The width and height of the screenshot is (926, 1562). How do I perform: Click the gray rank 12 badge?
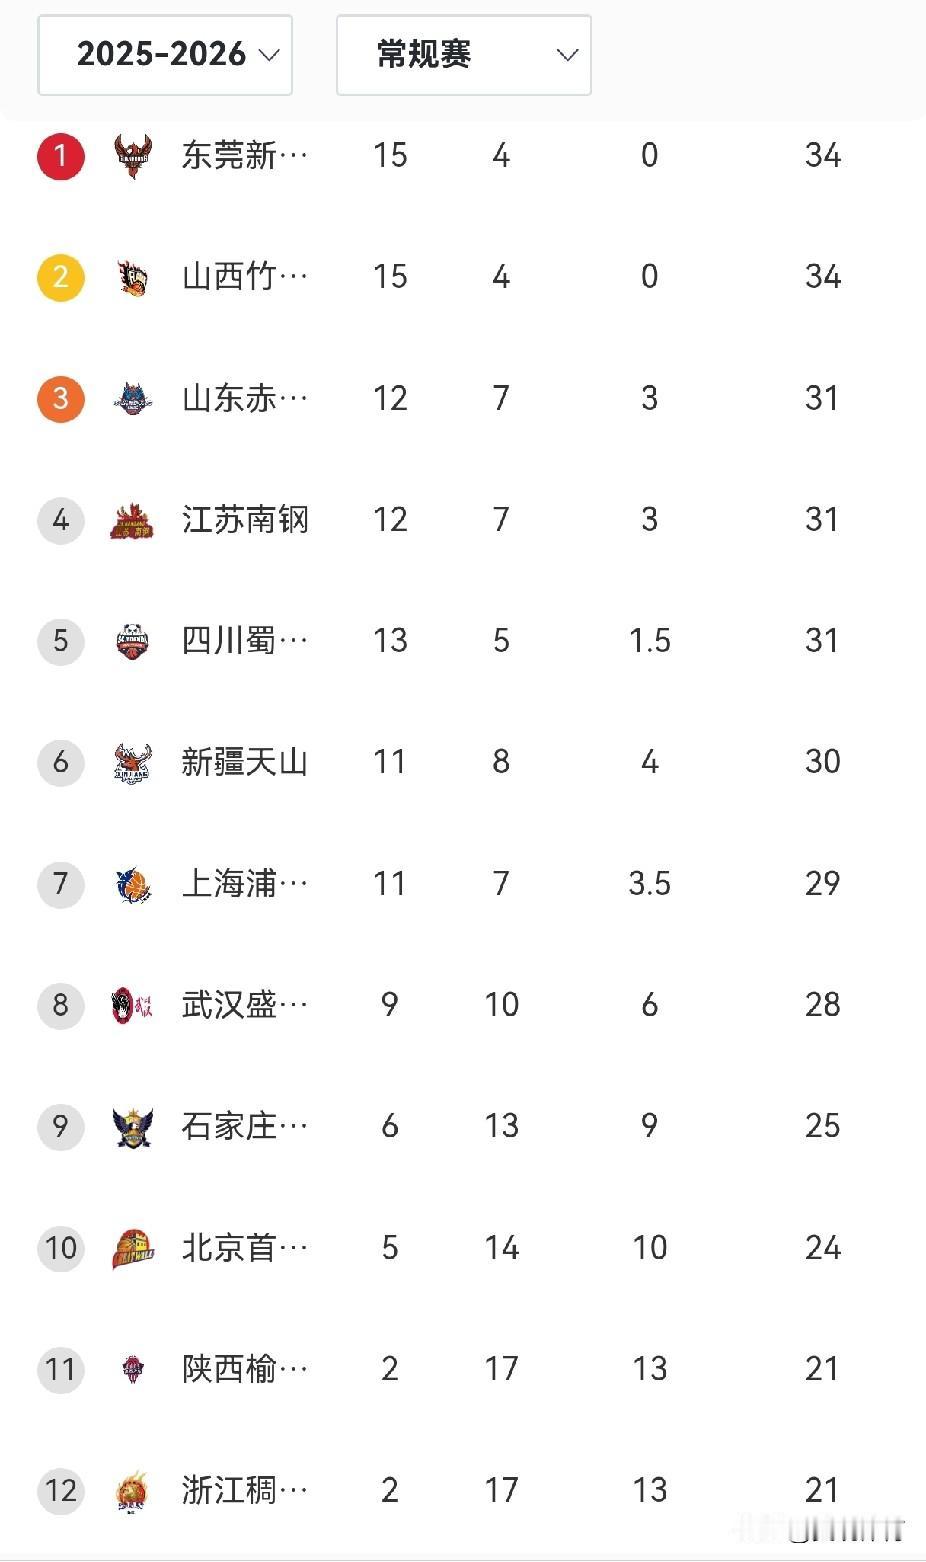pyautogui.click(x=61, y=1491)
